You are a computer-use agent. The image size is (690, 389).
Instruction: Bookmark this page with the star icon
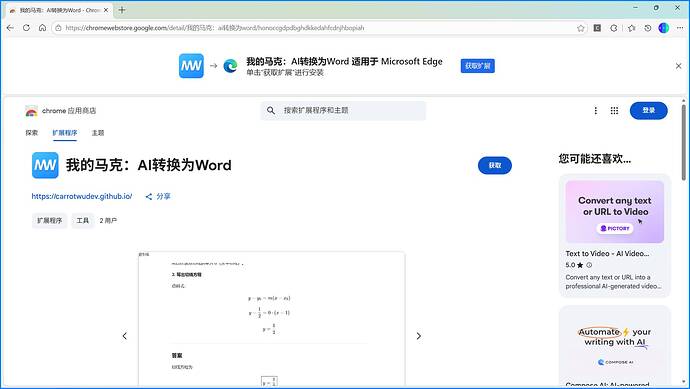(580, 28)
